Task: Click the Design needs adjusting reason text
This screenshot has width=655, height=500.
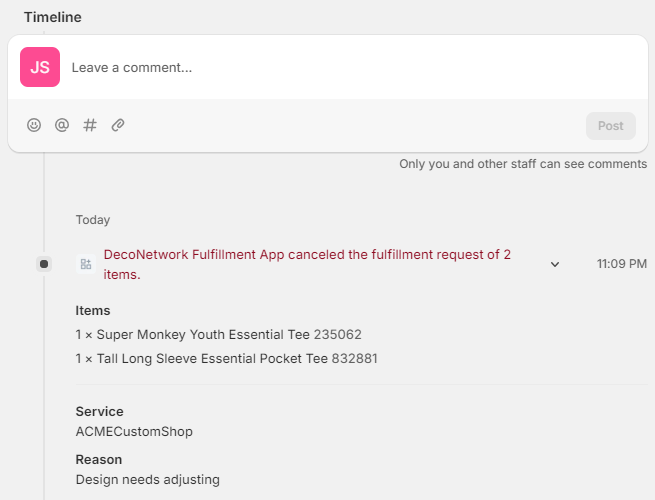Action: 147,480
